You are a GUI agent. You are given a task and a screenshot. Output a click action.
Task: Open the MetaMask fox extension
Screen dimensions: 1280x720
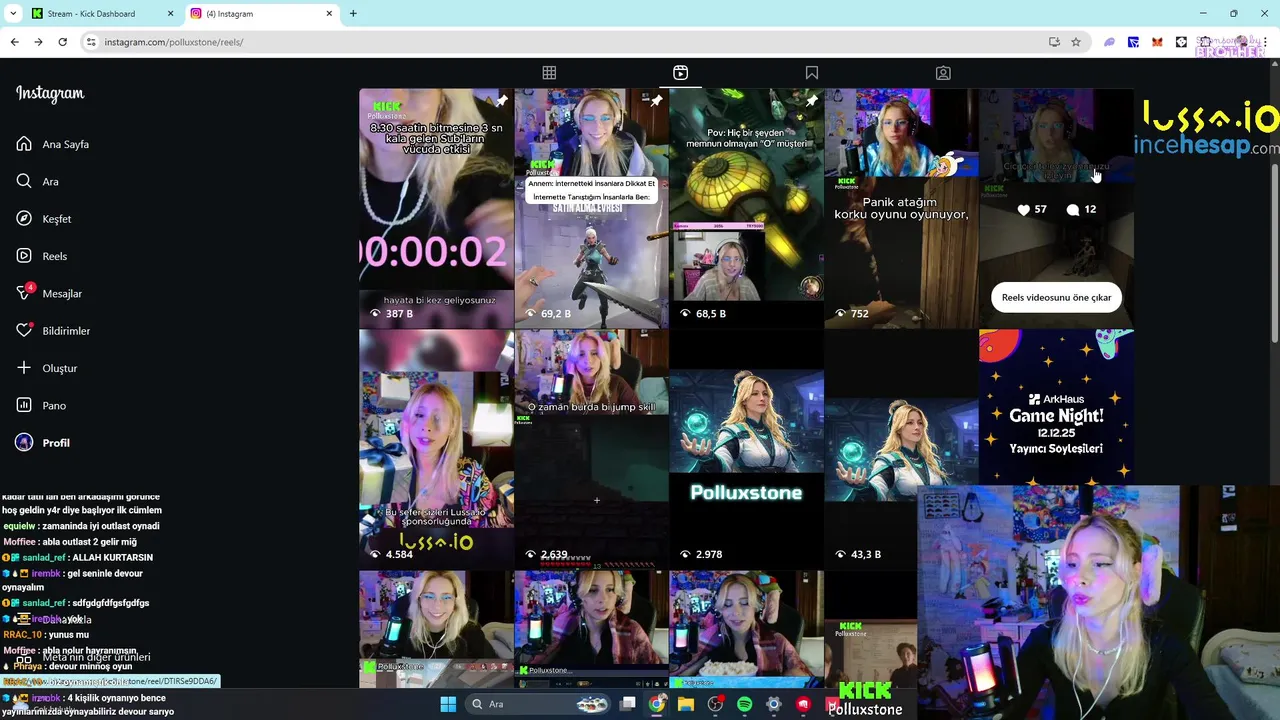1157,42
